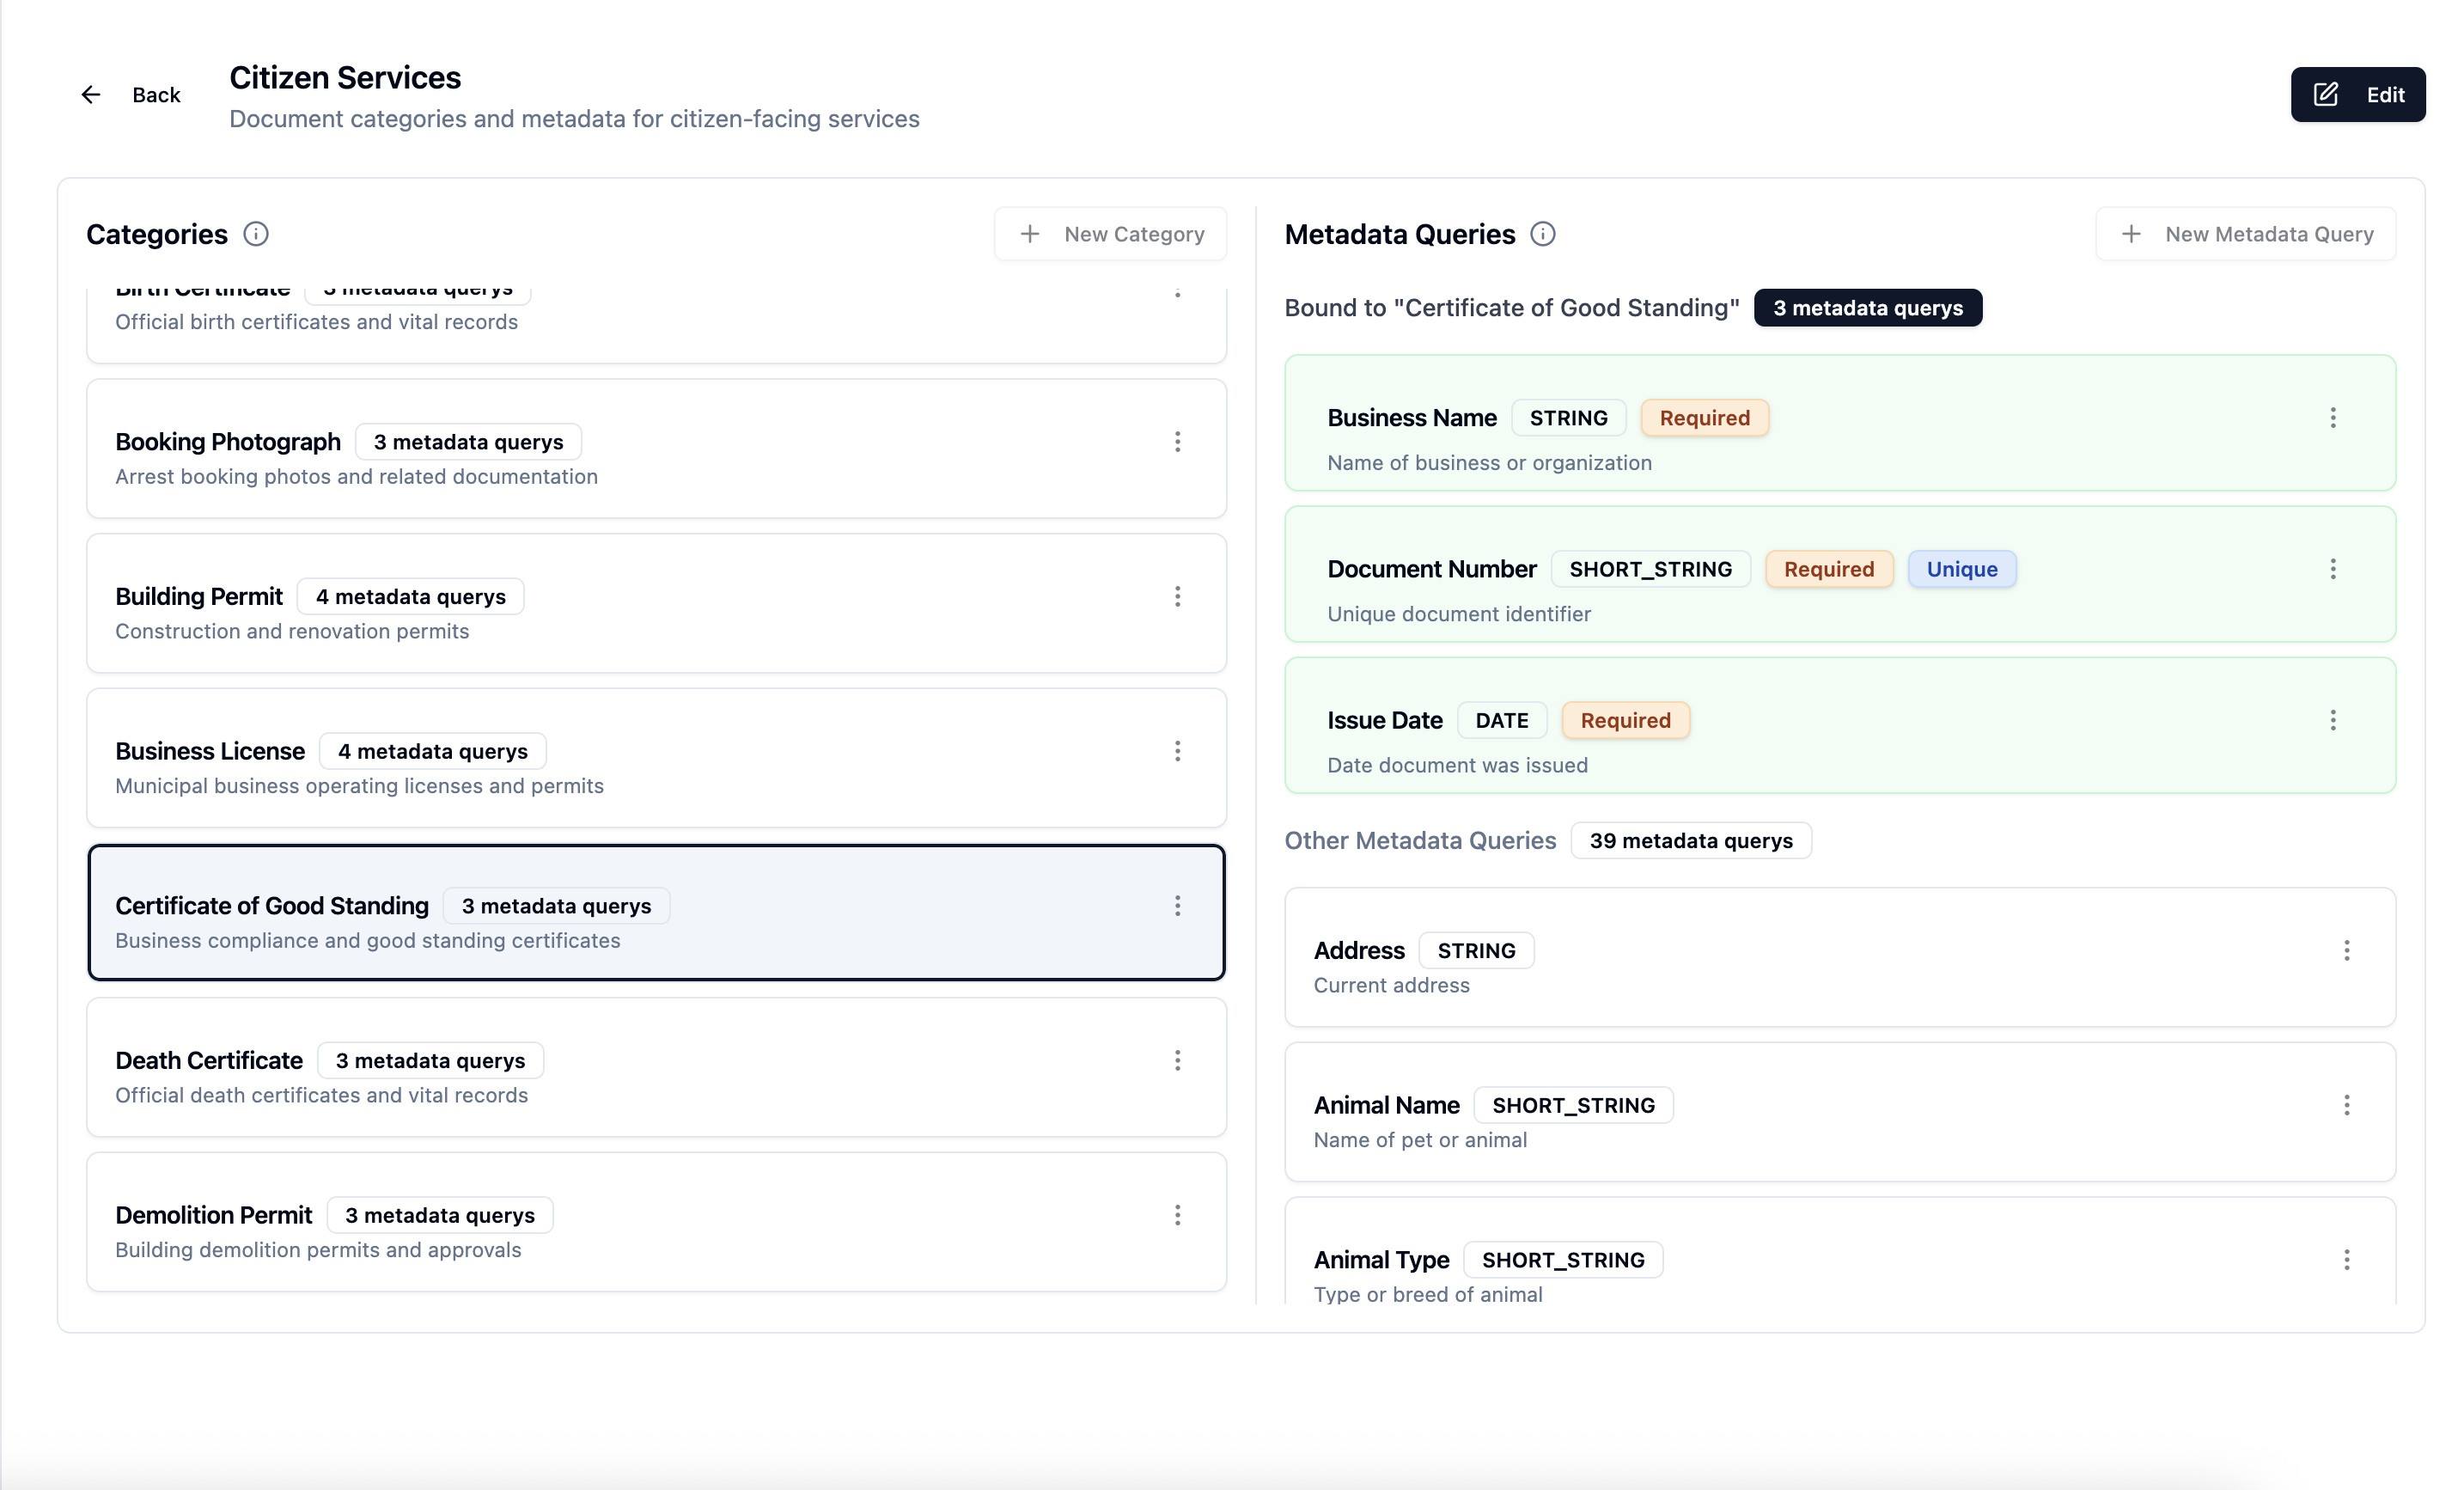Open the Metadata Queries info tooltip icon
Screen dimensions: 2464x1490
1542,233
